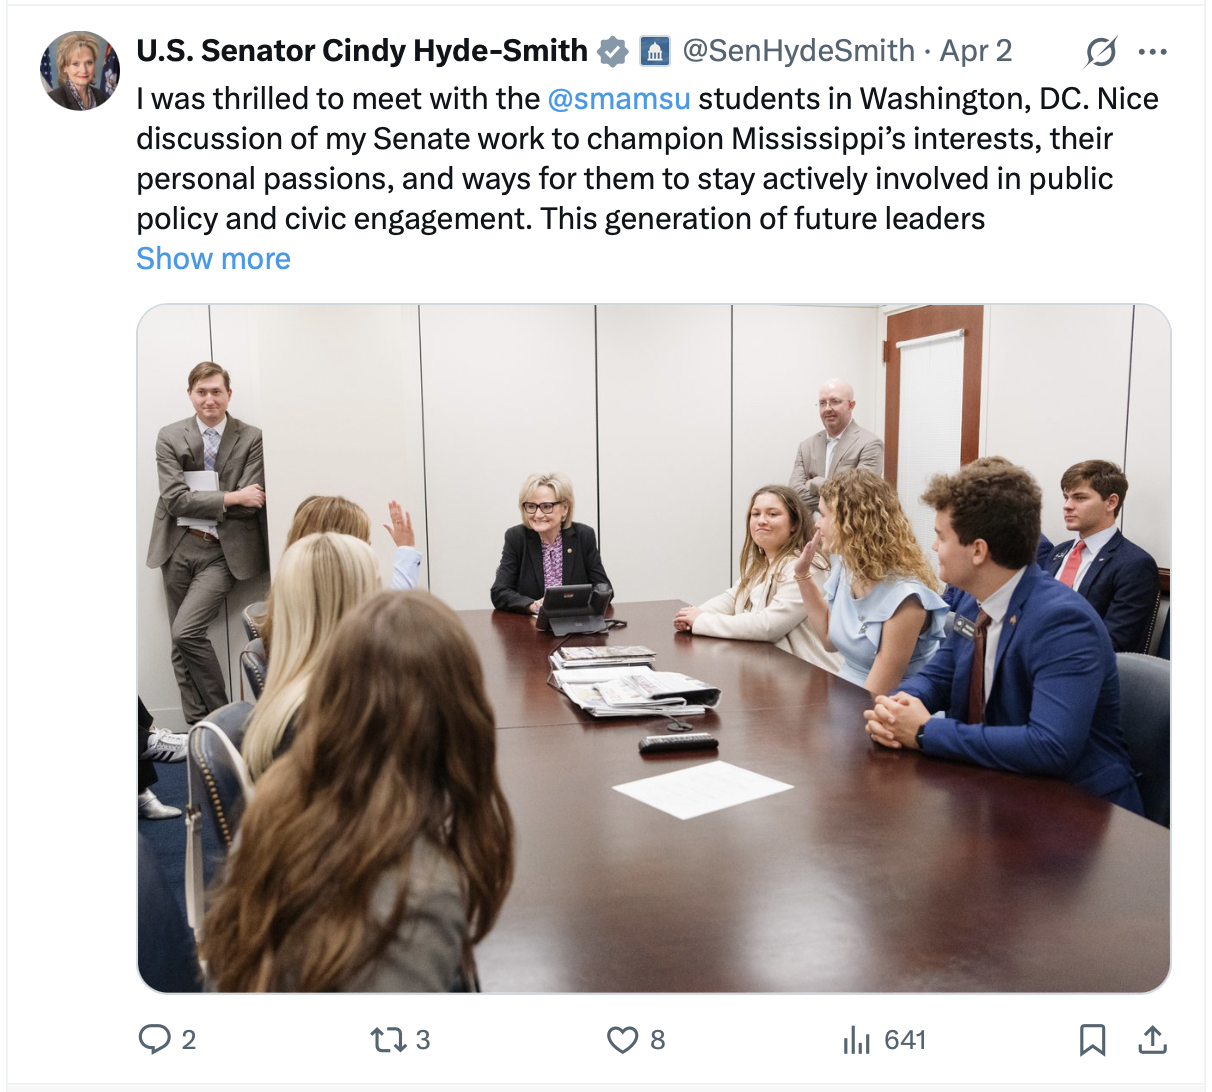Click the Grok explain-post icon
1212x1092 pixels.
tap(1100, 52)
